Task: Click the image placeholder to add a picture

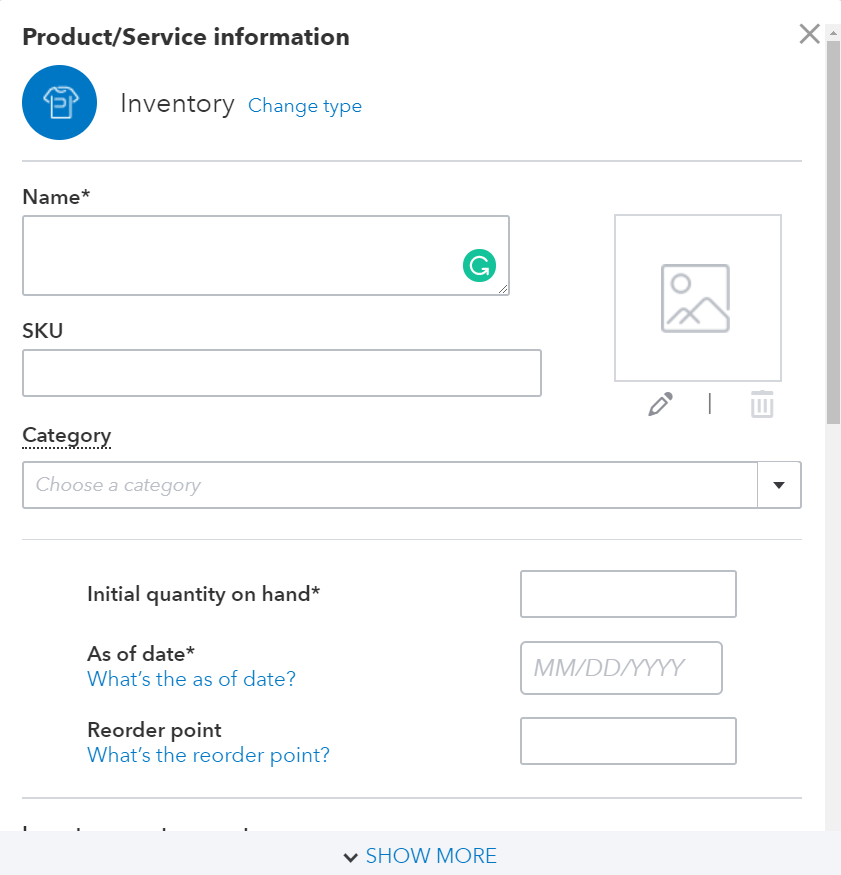Action: 697,297
